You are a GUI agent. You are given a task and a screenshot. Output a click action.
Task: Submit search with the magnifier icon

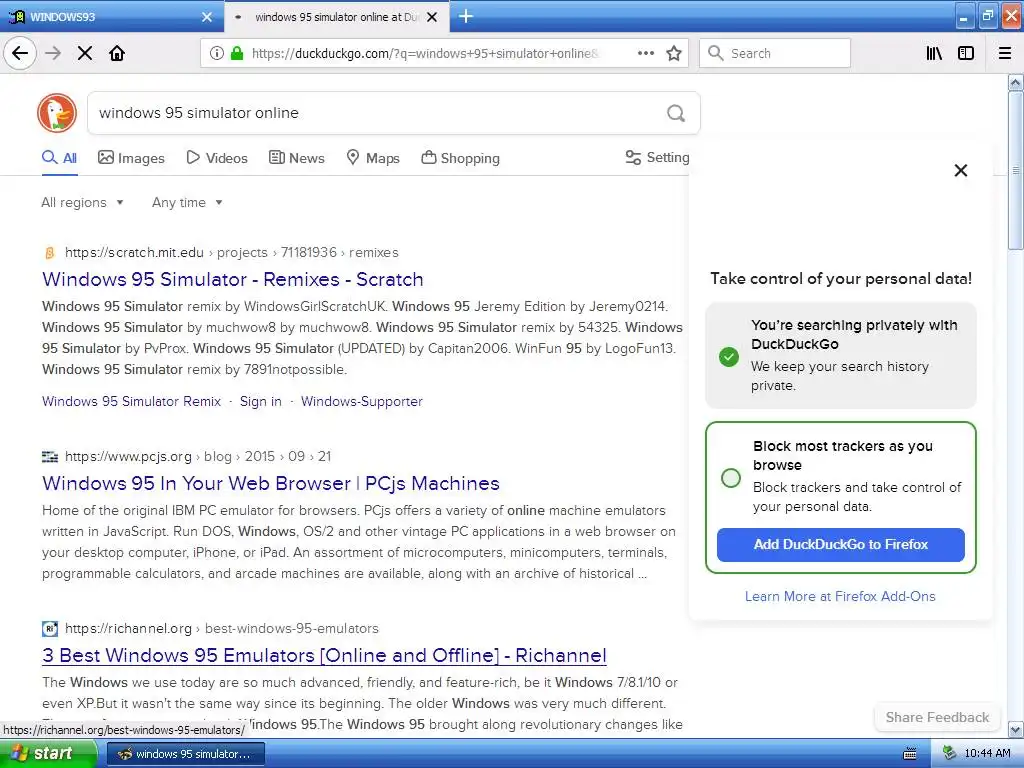pyautogui.click(x=676, y=113)
